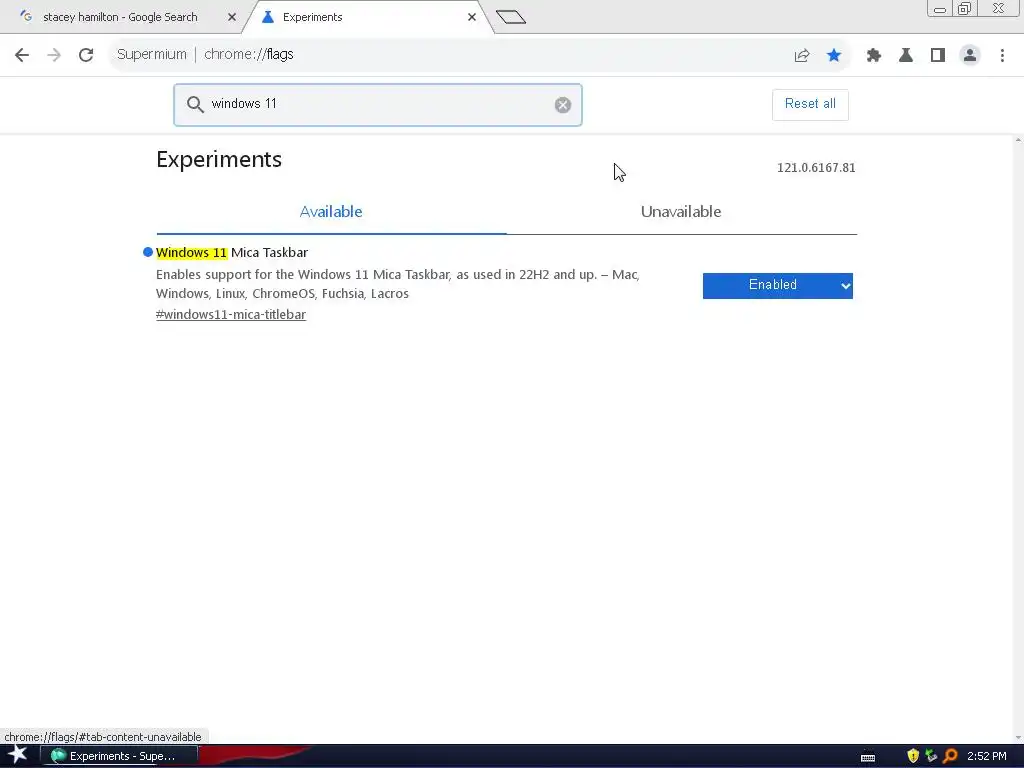Click the blue dot beside Windows 11 Mica Taskbar

[148, 252]
